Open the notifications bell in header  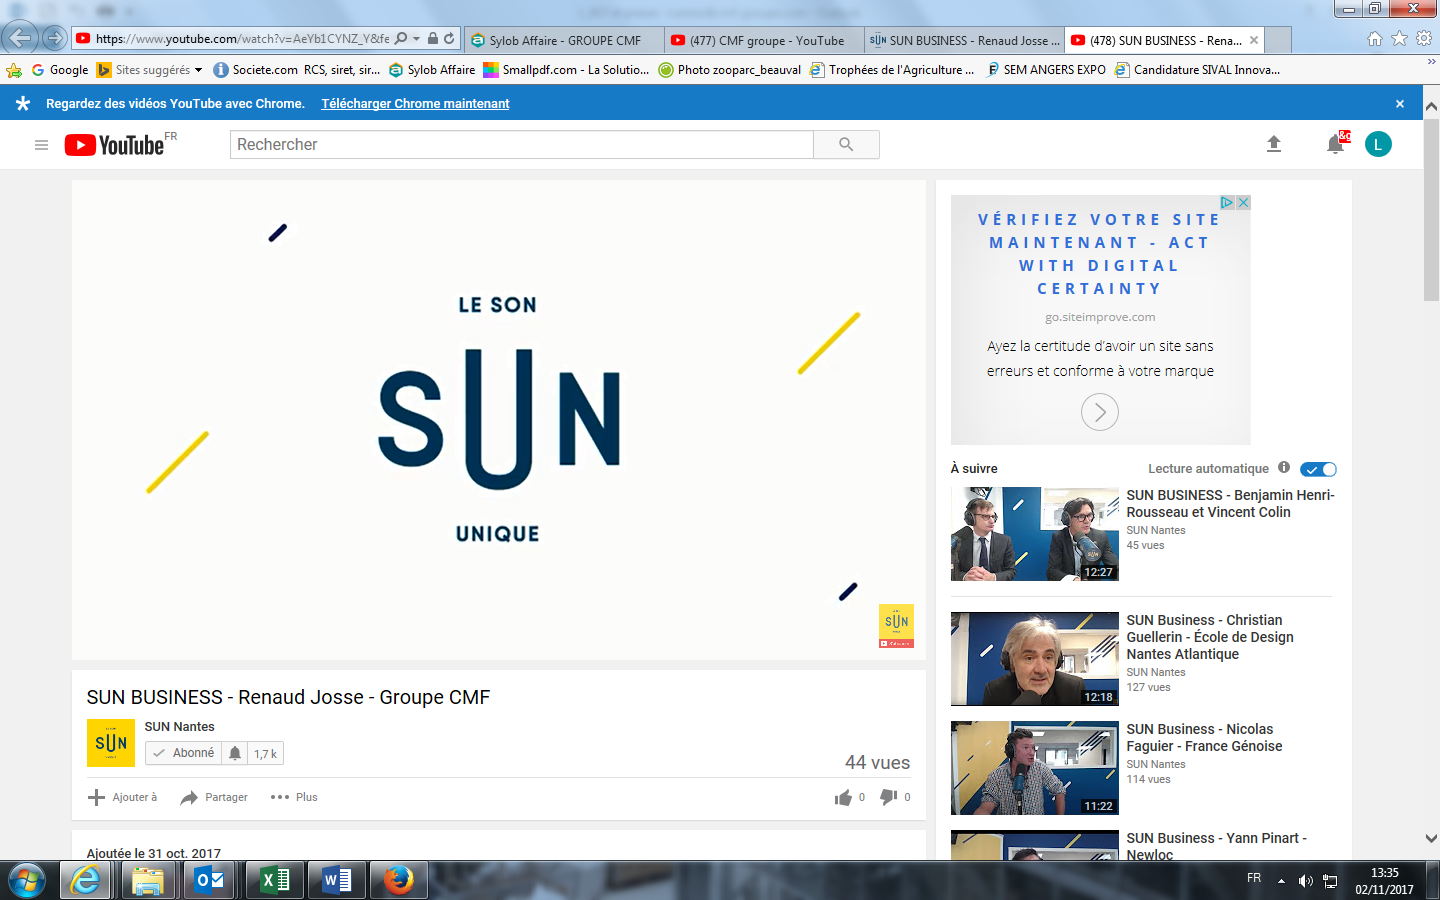(1335, 144)
